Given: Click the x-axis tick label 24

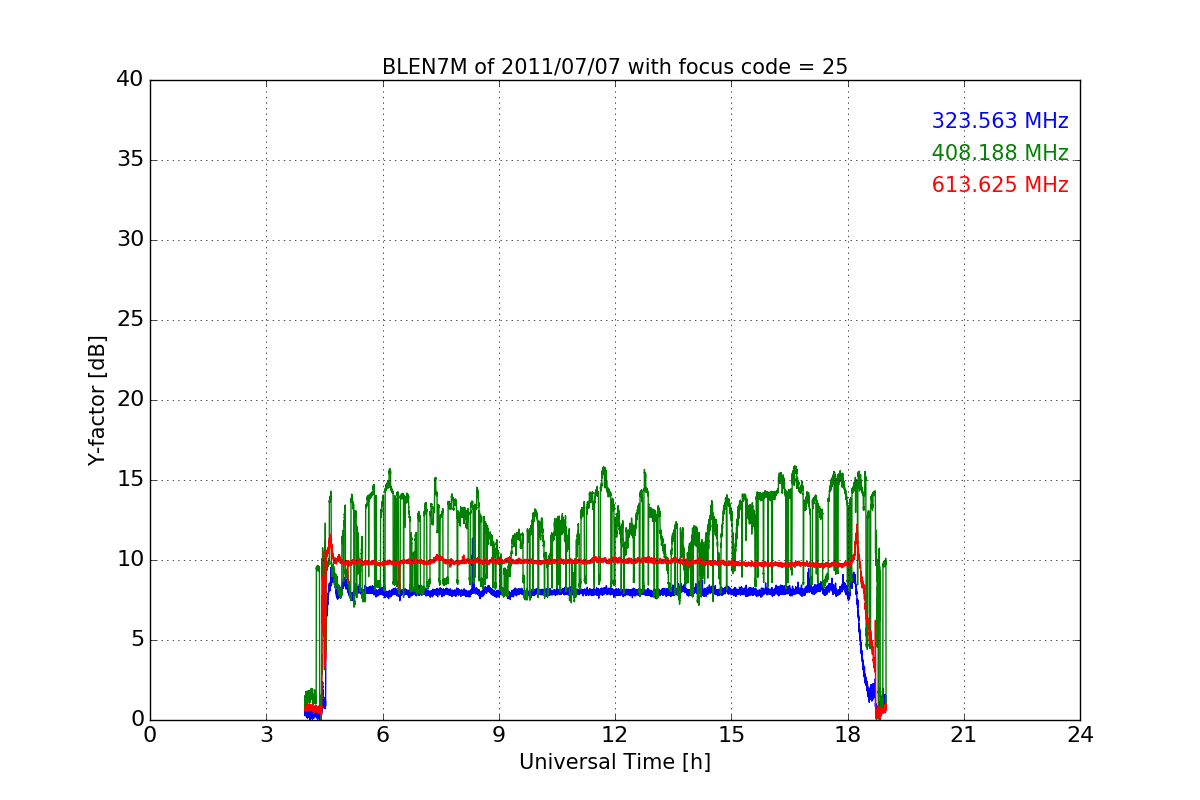Looking at the screenshot, I should pyautogui.click(x=1080, y=735).
